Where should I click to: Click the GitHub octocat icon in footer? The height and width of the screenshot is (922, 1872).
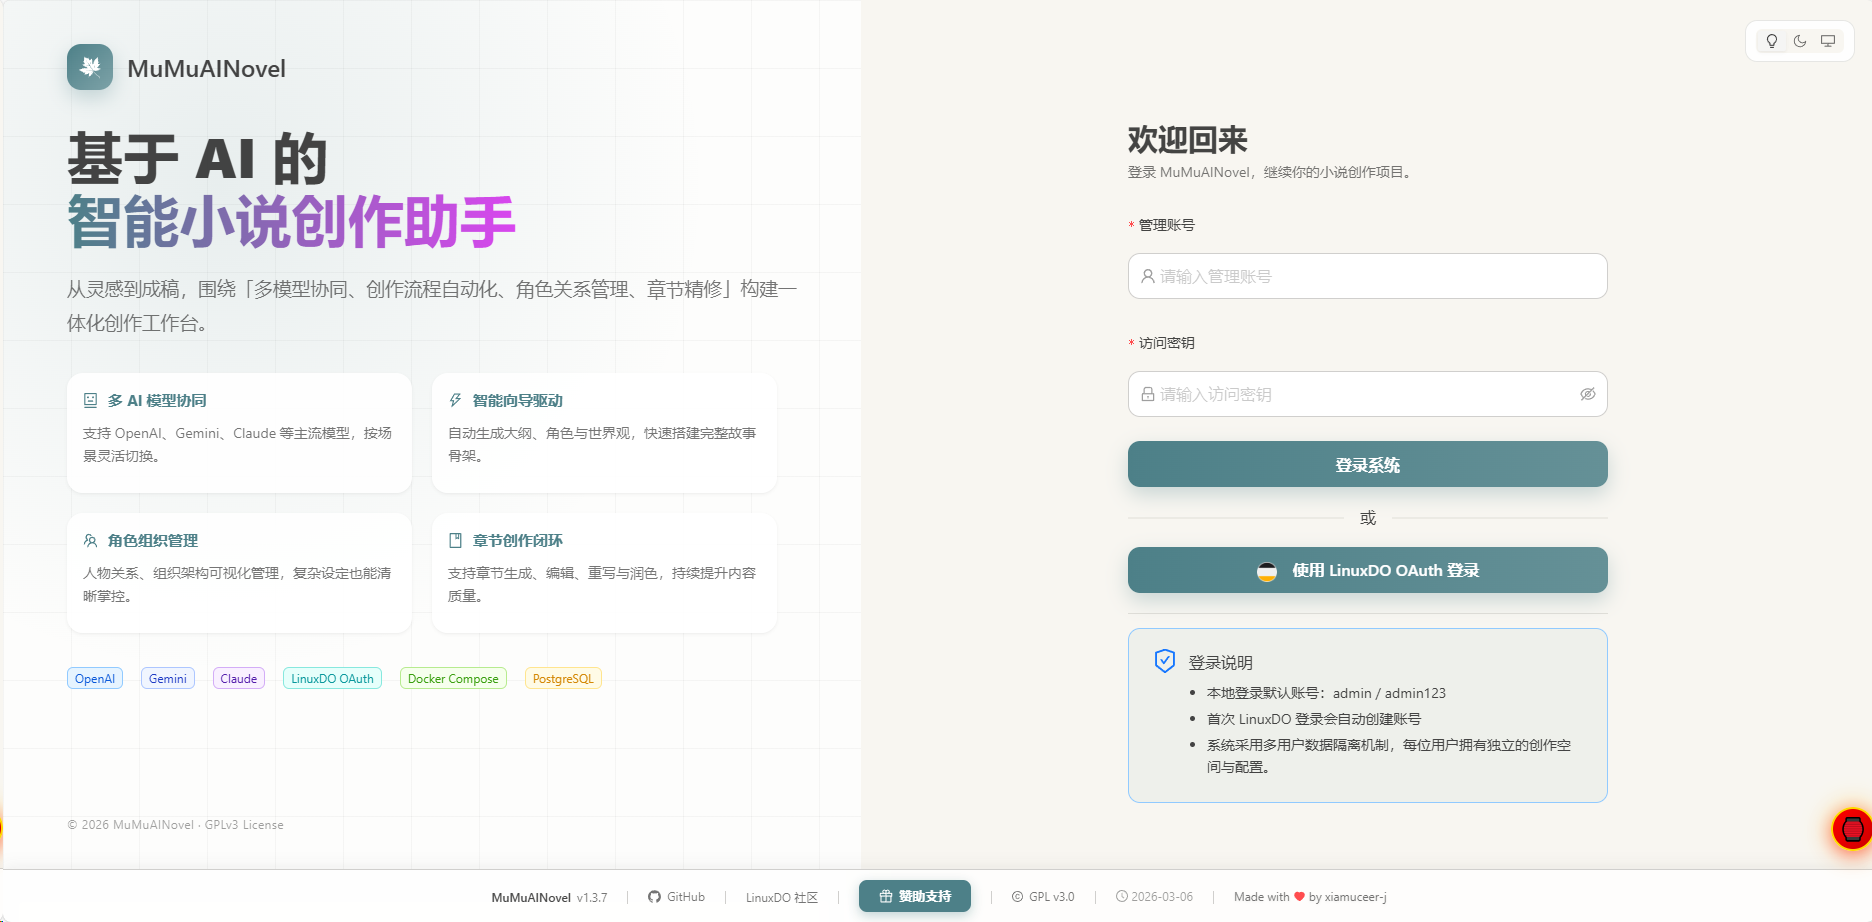654,897
